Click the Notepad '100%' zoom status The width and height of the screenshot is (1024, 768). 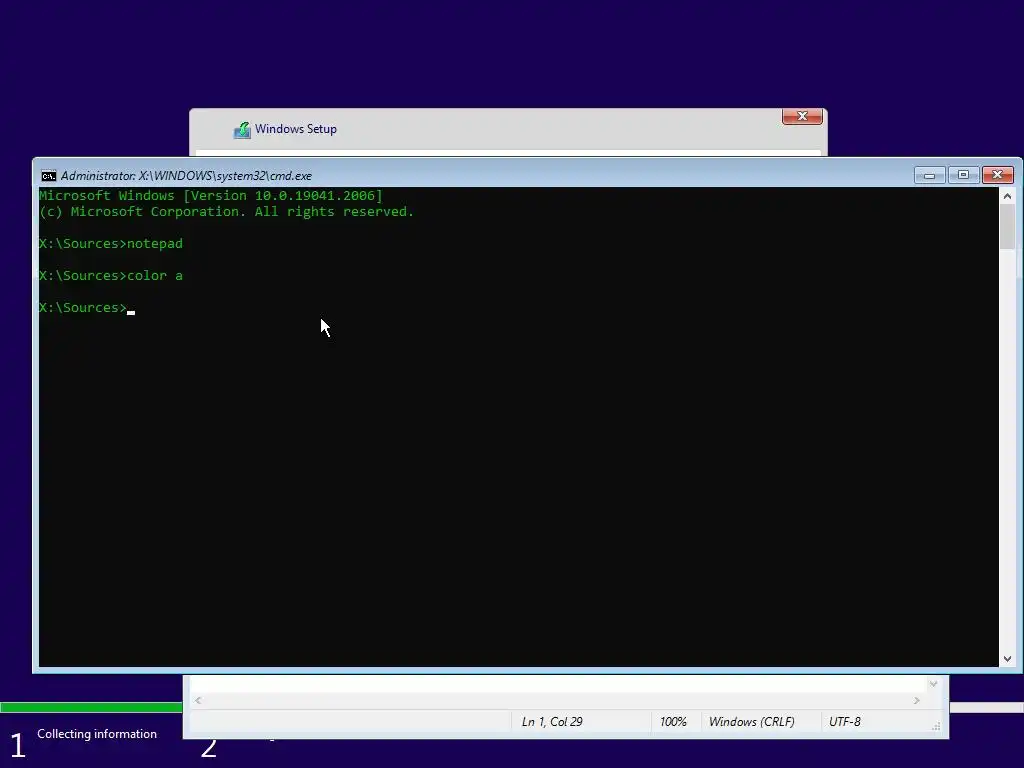[673, 722]
